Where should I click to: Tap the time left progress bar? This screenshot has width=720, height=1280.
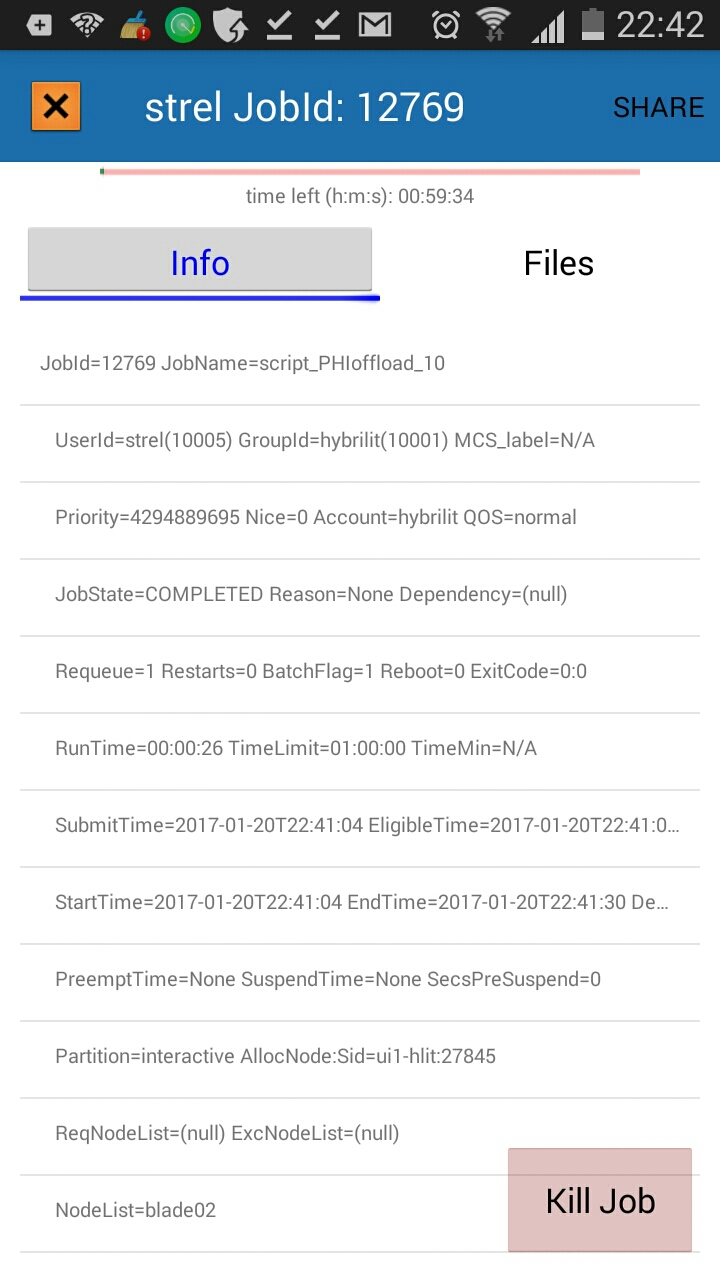370,172
